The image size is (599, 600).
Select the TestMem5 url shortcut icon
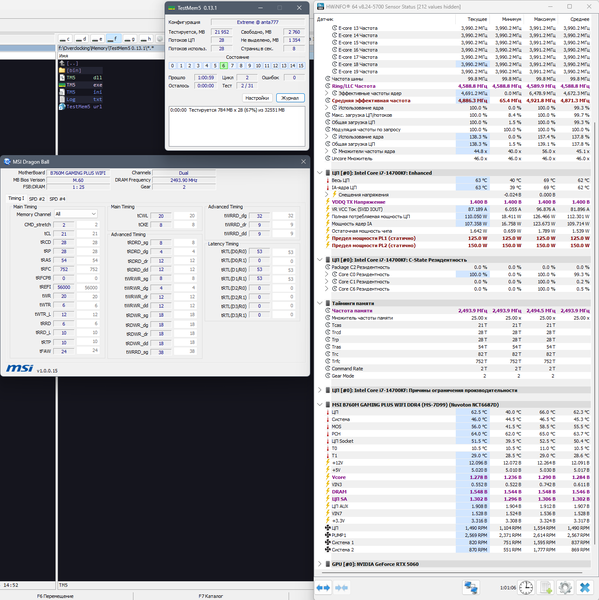coord(62,107)
